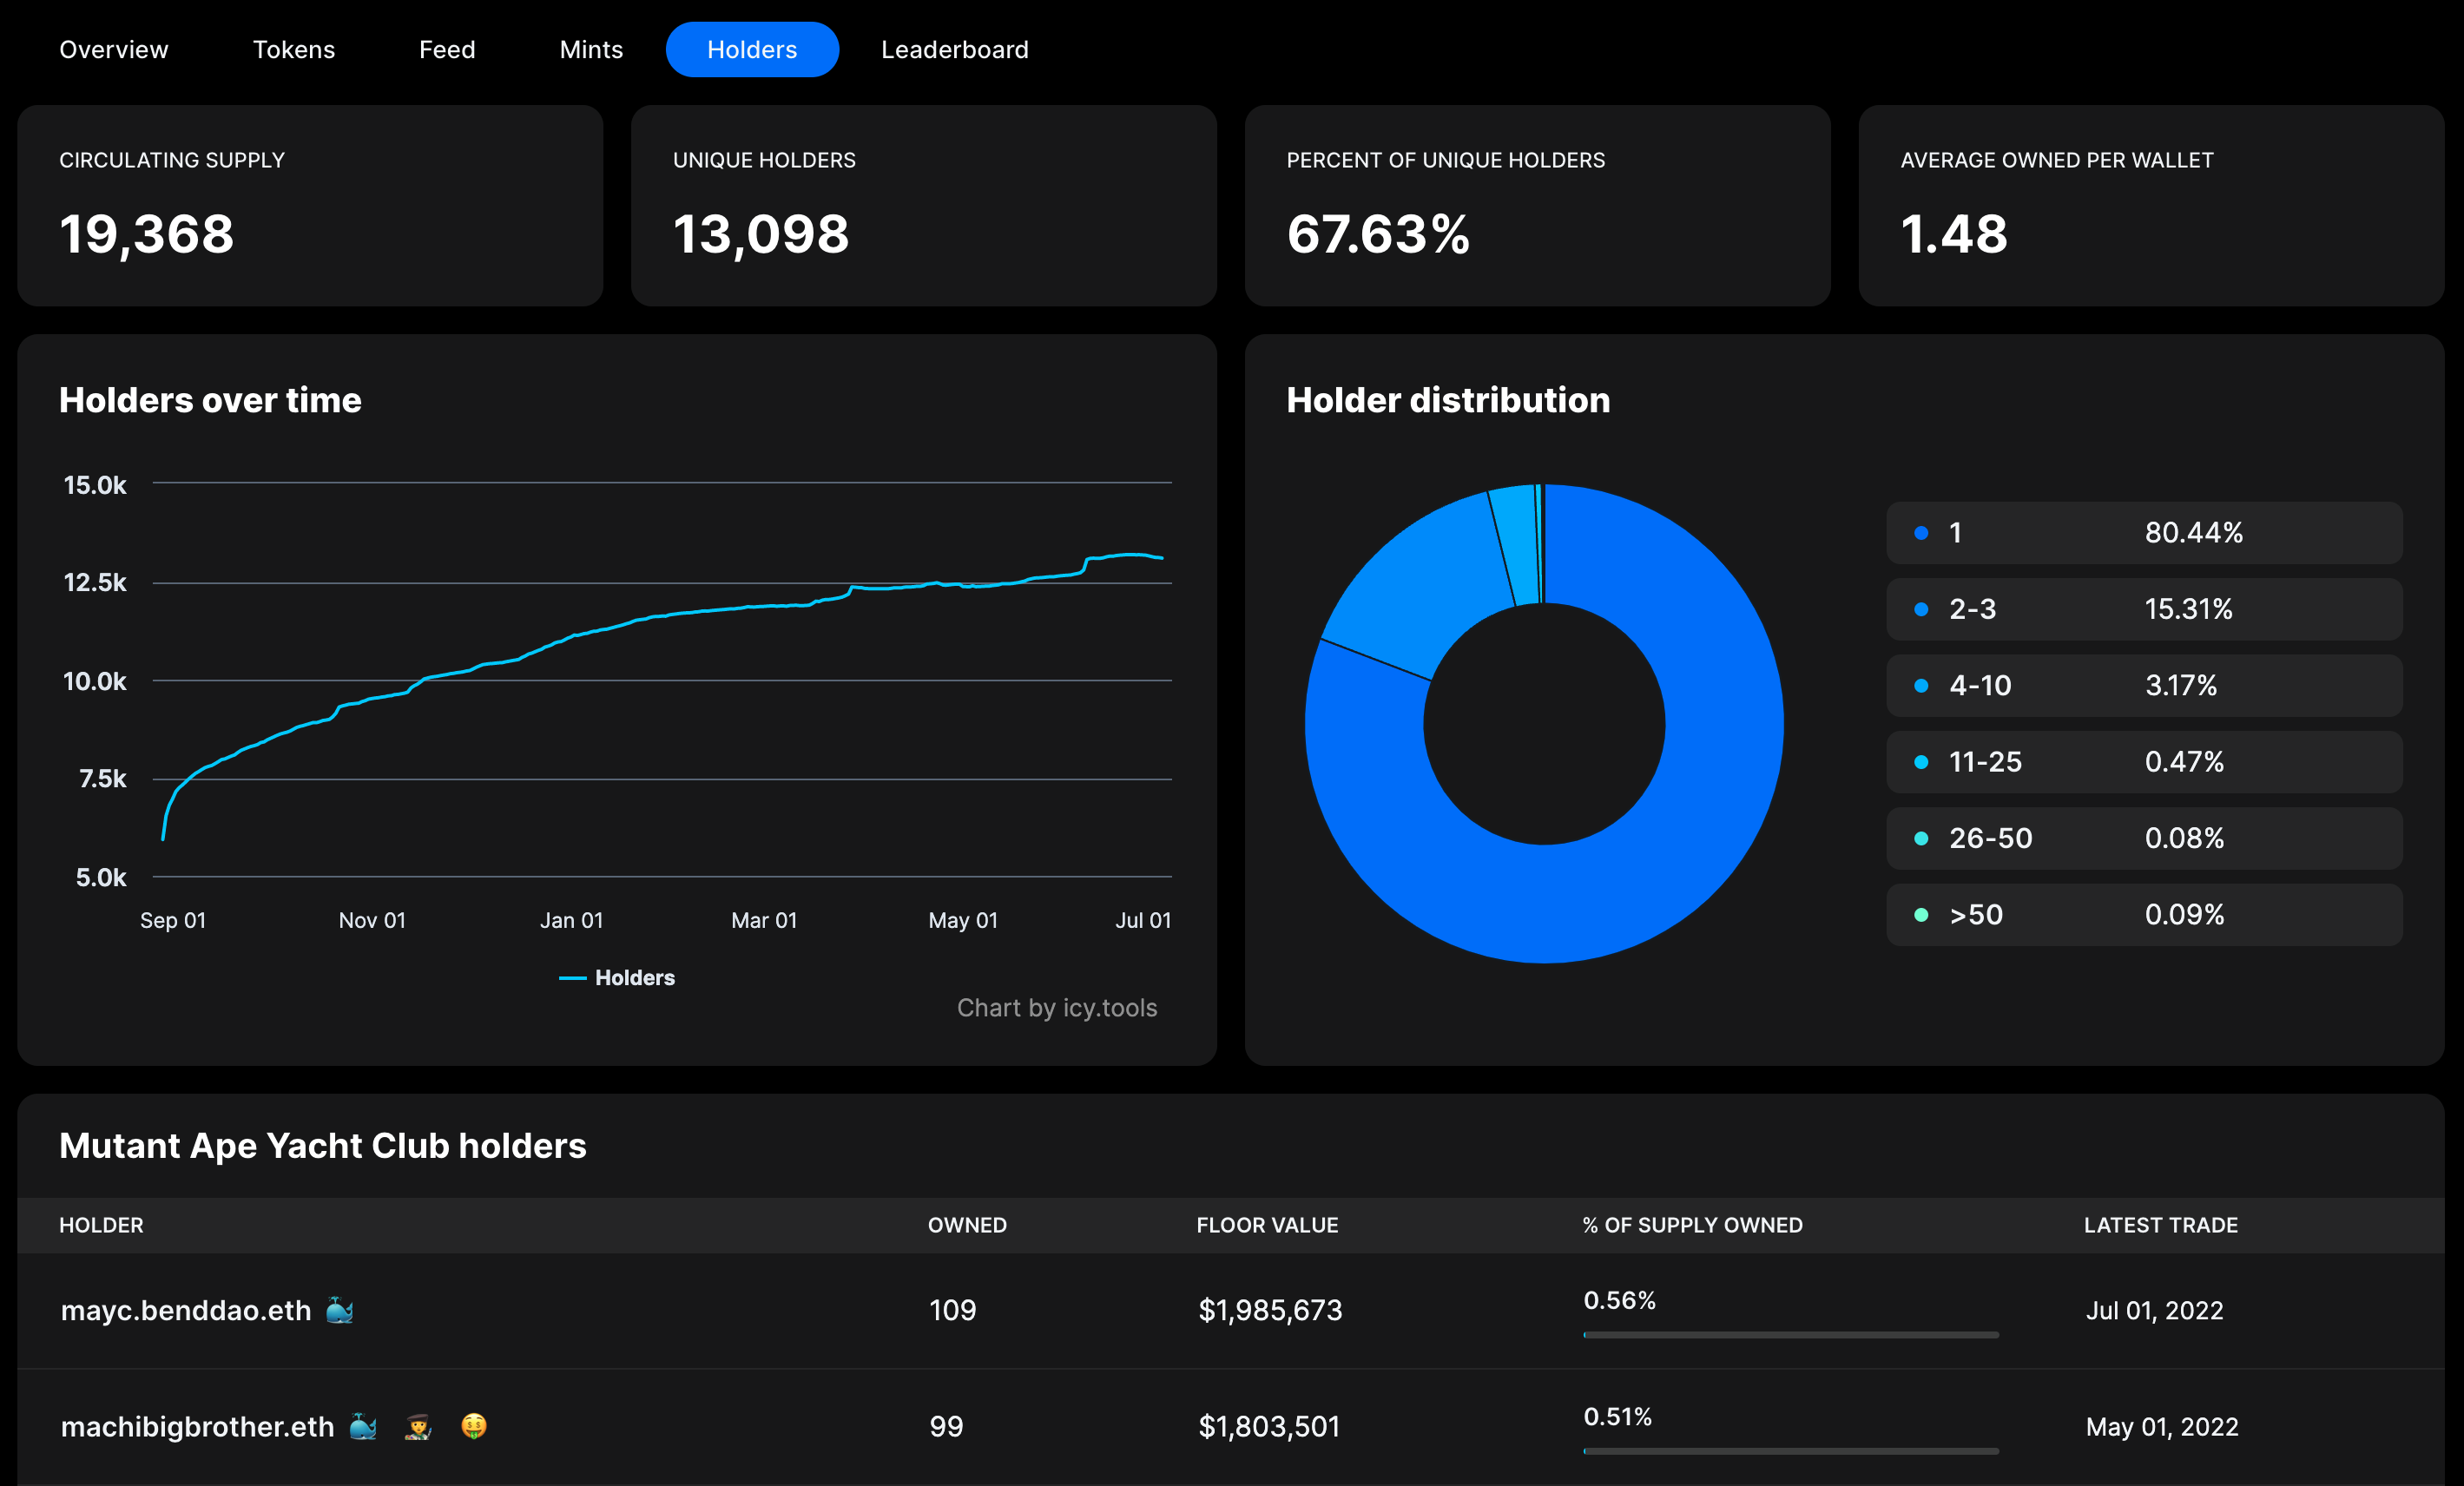Viewport: 2464px width, 1486px height.
Task: Click the Jul 01 axis label
Action: (x=1143, y=920)
